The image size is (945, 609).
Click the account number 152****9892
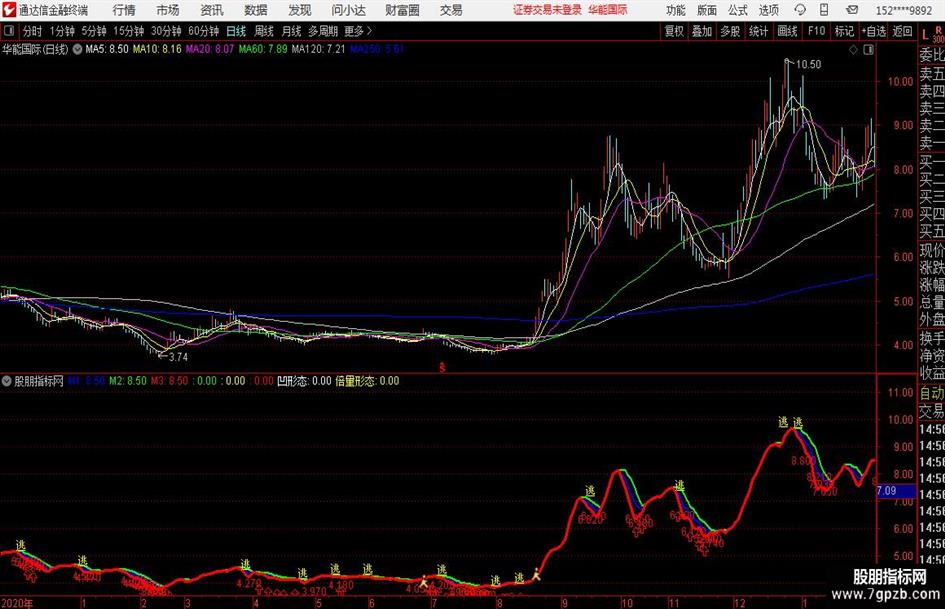[x=903, y=10]
